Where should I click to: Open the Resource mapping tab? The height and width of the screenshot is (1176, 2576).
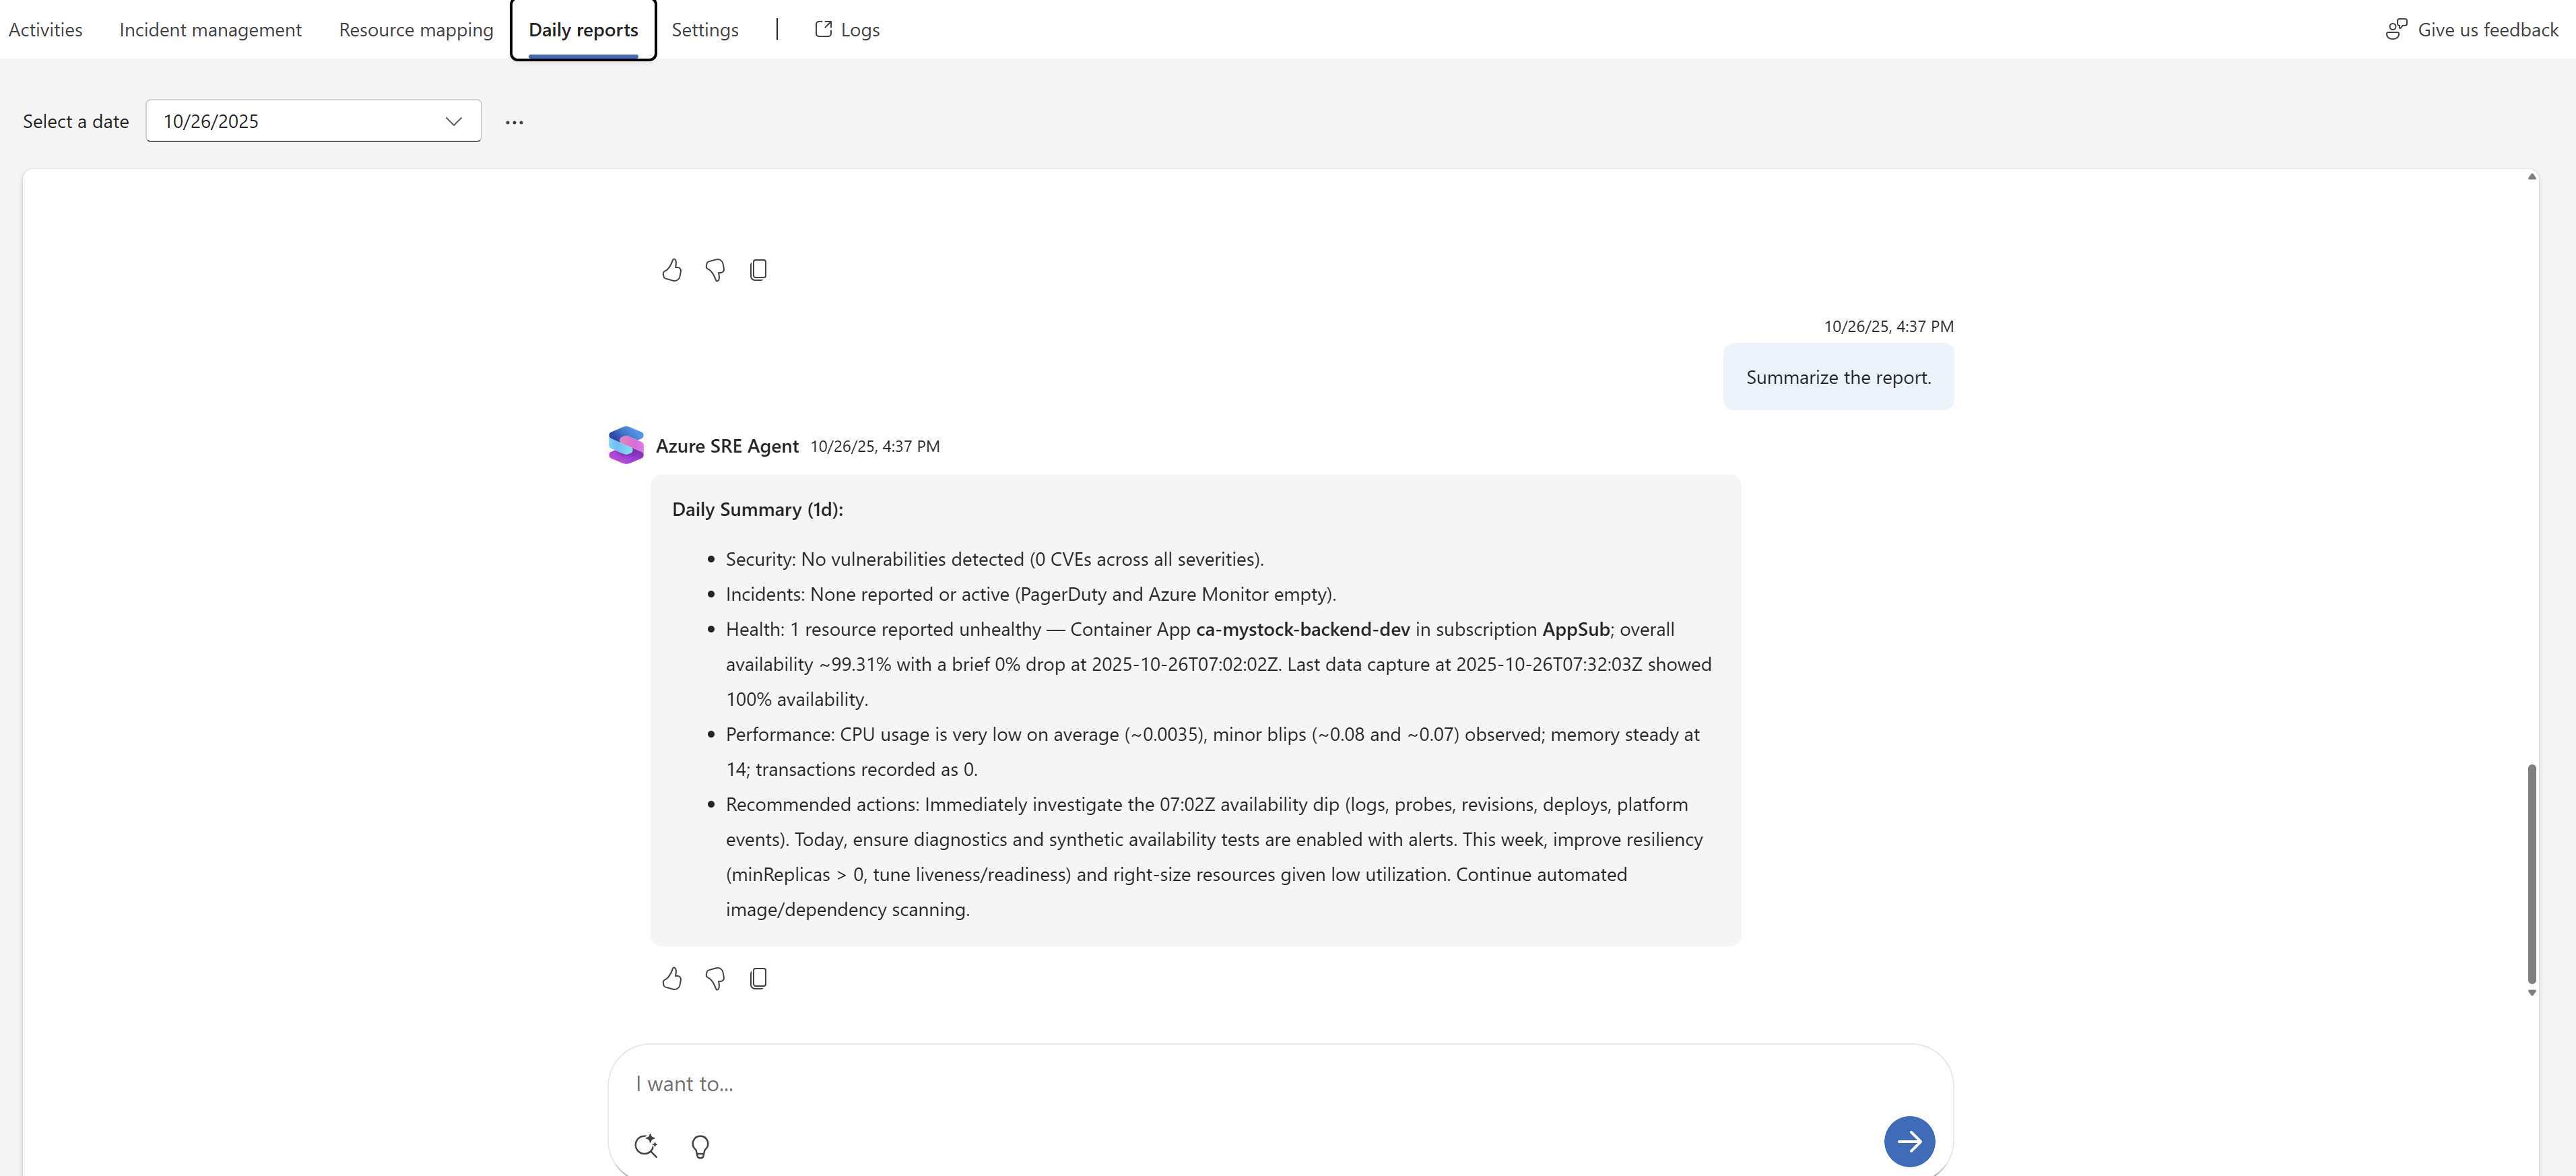pyautogui.click(x=416, y=29)
